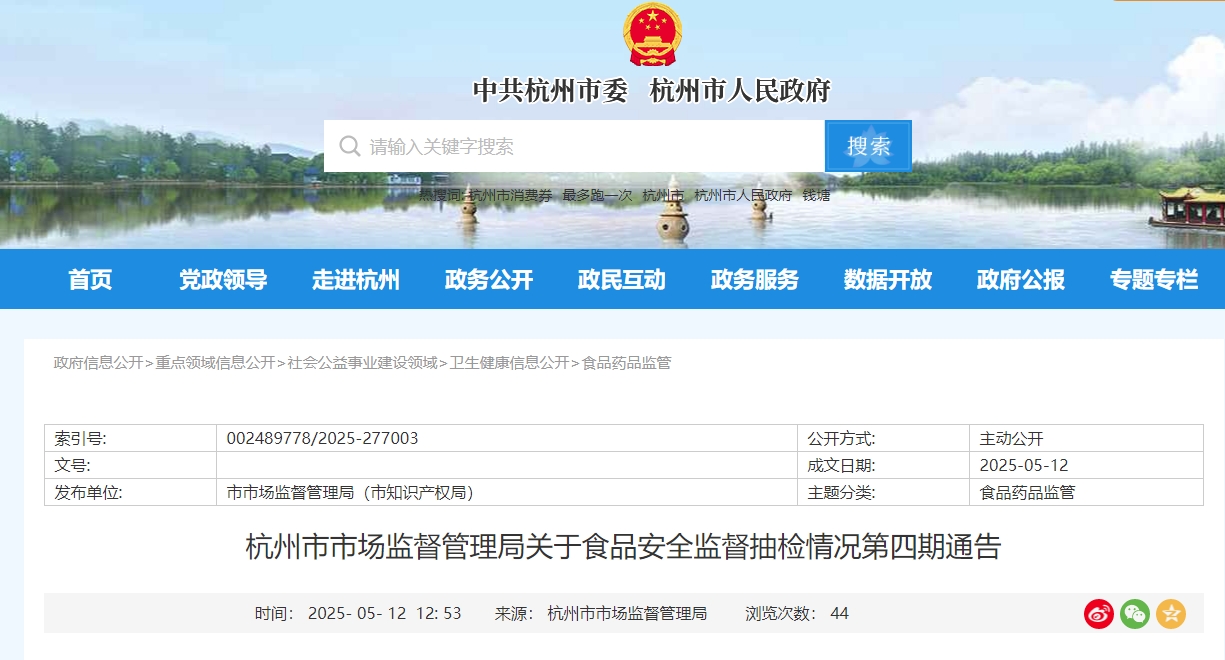Click hot search term 最多跑一次
The image size is (1225, 660).
(597, 196)
